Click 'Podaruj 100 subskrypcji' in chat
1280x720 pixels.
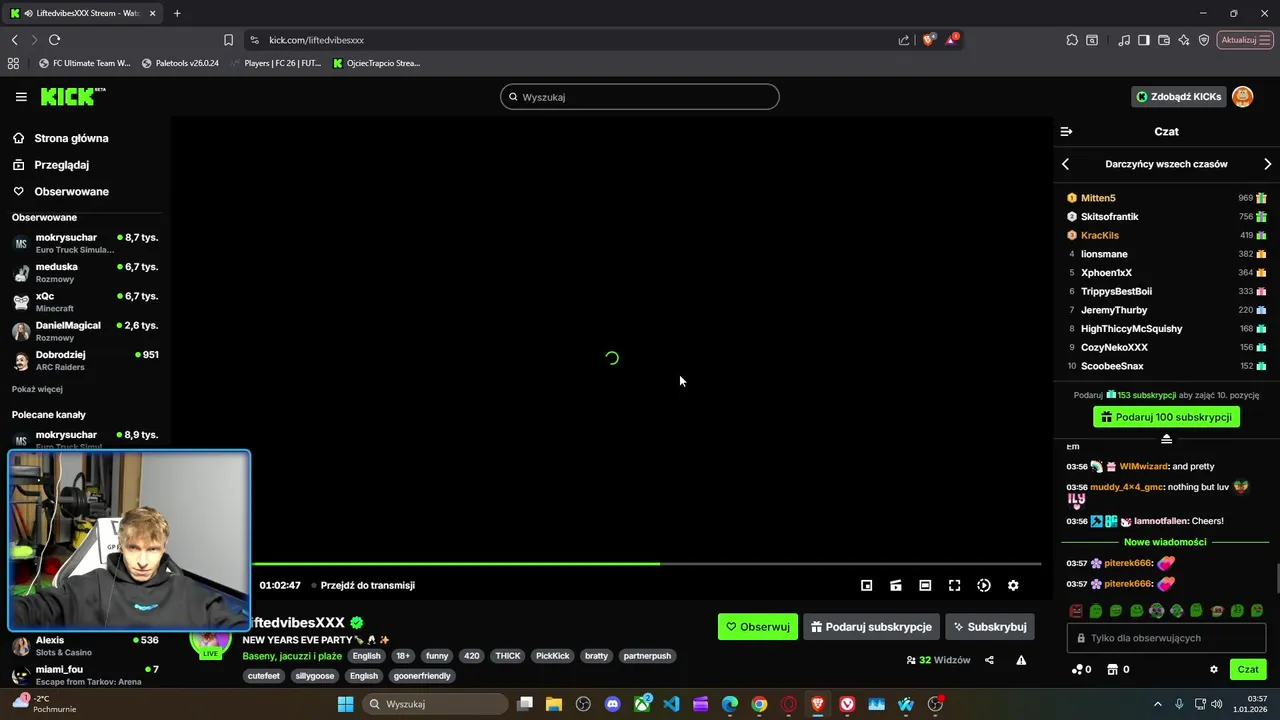(1166, 417)
